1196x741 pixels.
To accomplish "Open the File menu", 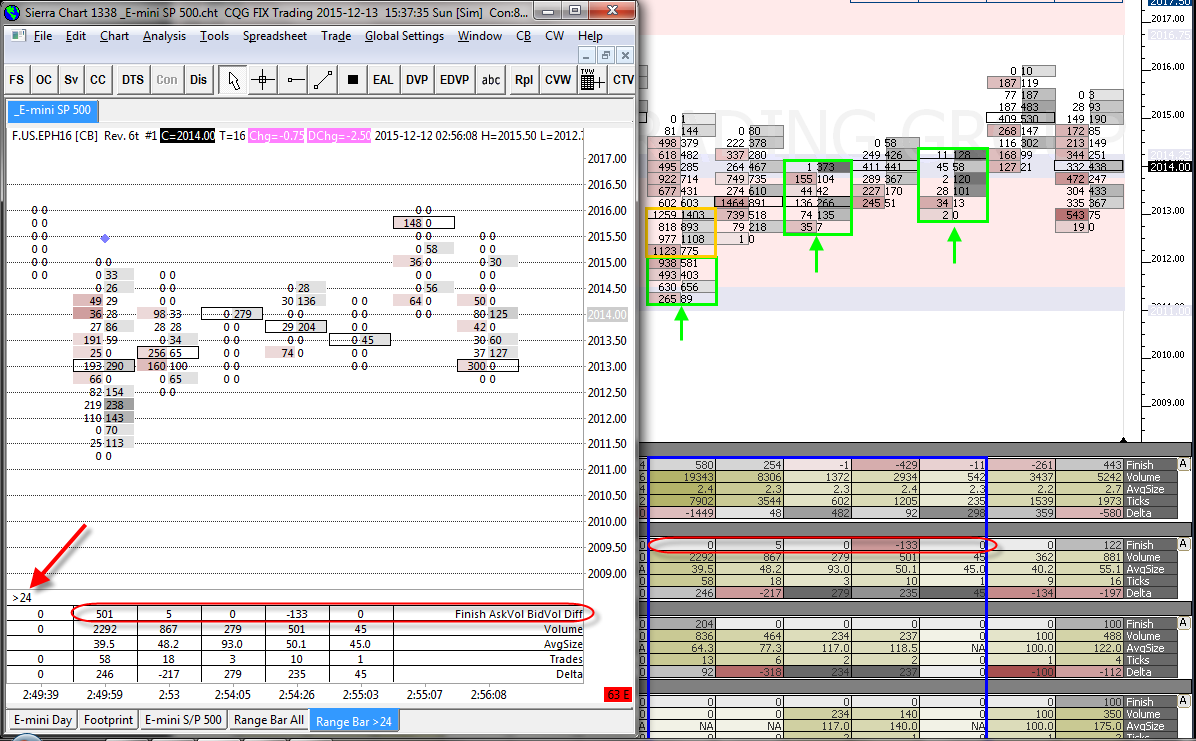I will coord(43,36).
